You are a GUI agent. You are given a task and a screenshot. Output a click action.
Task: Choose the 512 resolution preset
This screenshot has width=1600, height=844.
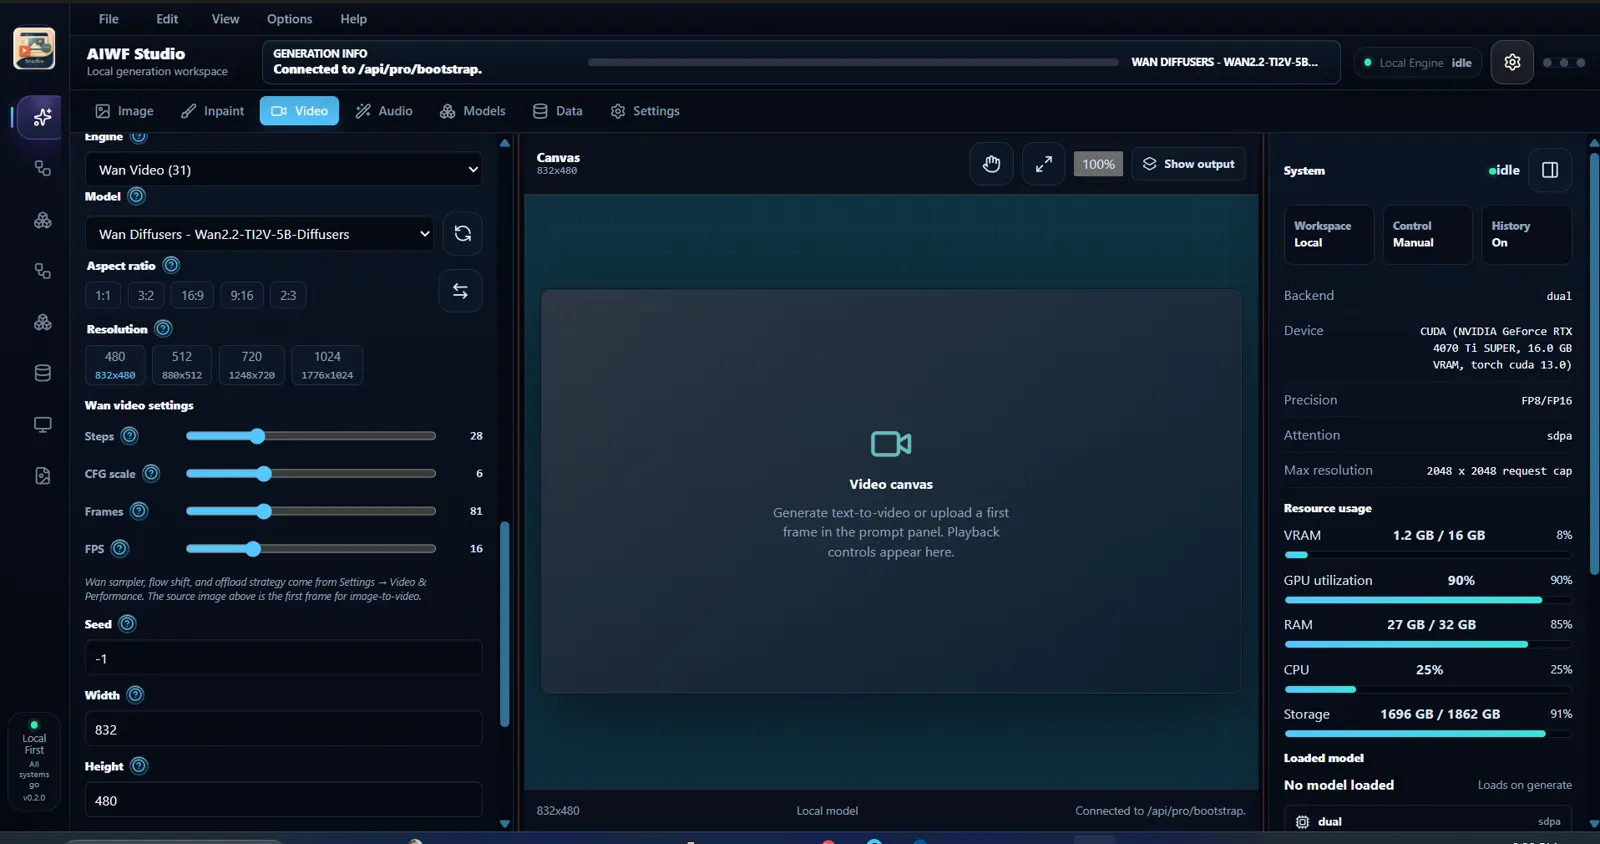(182, 365)
